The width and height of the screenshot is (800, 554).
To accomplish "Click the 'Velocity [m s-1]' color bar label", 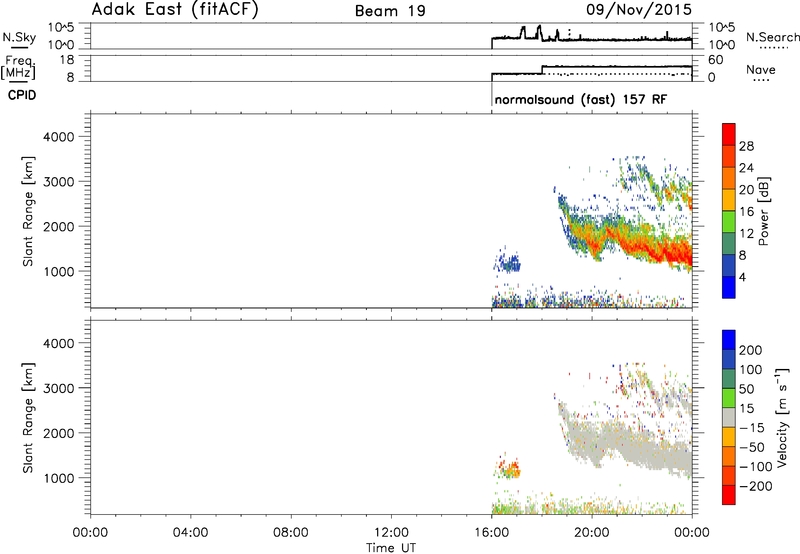I will 781,417.
